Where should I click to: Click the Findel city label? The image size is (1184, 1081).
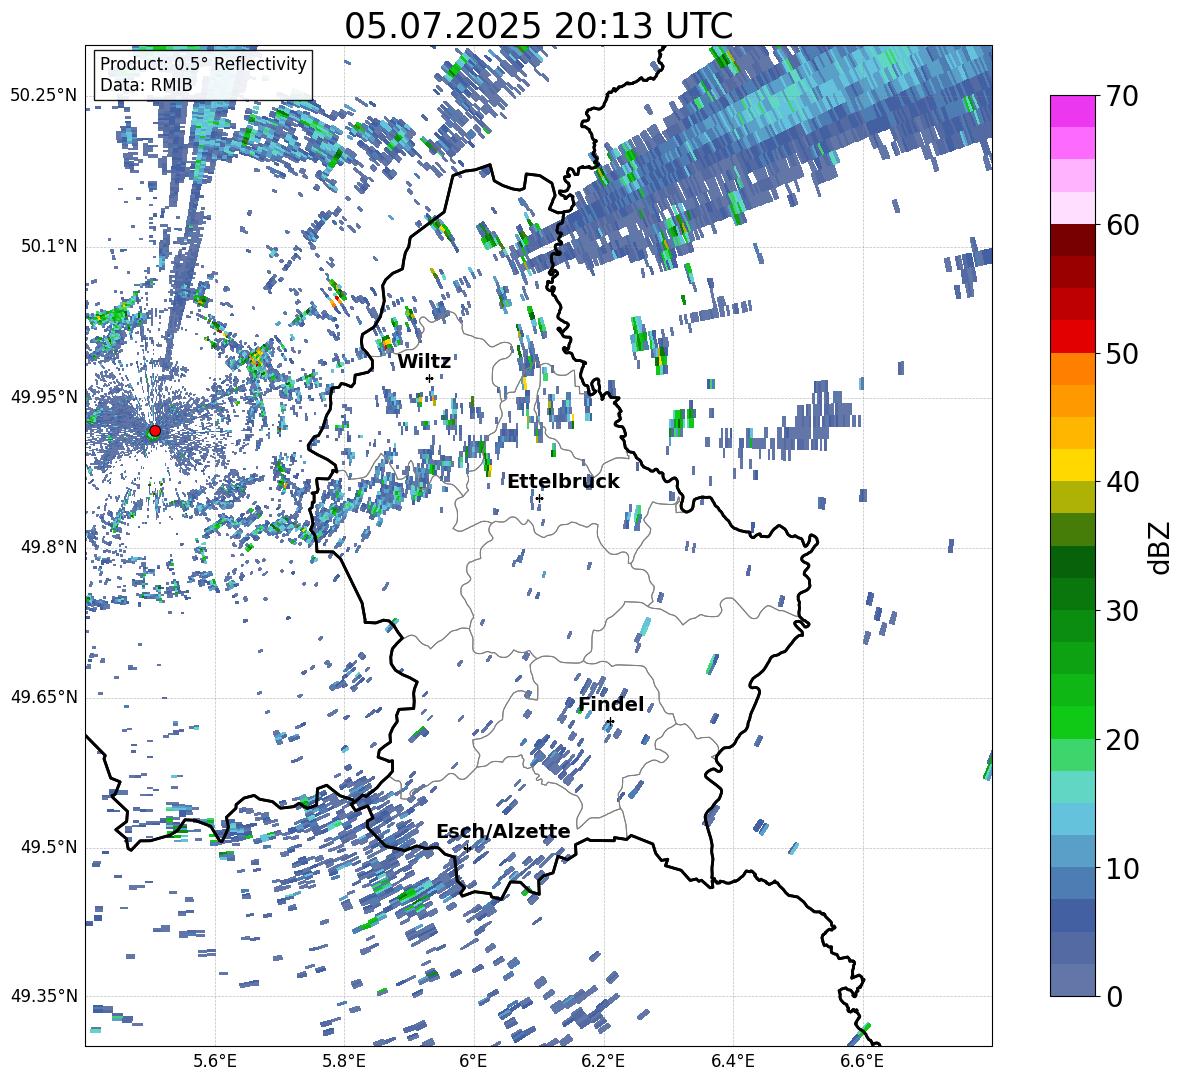[x=611, y=704]
